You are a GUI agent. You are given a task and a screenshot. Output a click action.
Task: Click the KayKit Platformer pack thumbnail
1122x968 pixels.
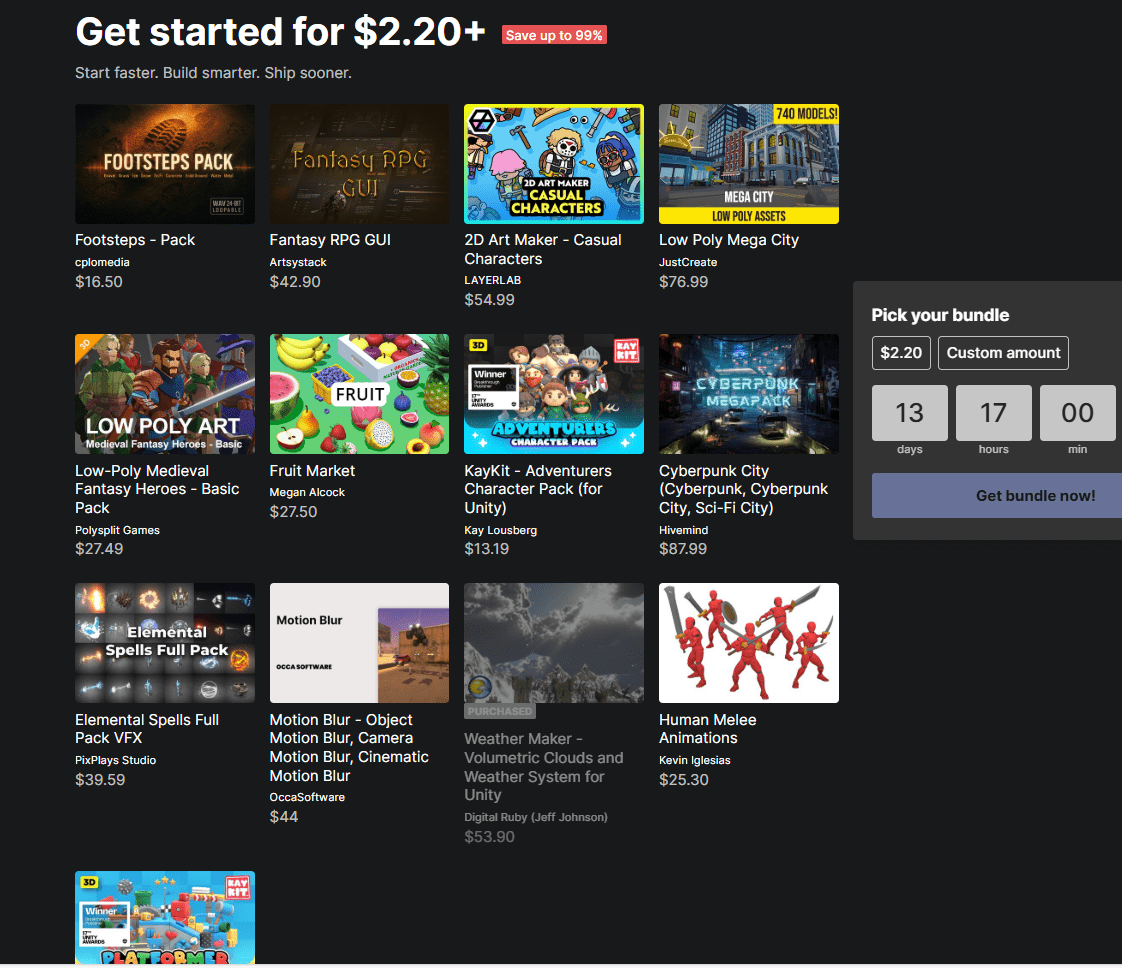(165, 917)
